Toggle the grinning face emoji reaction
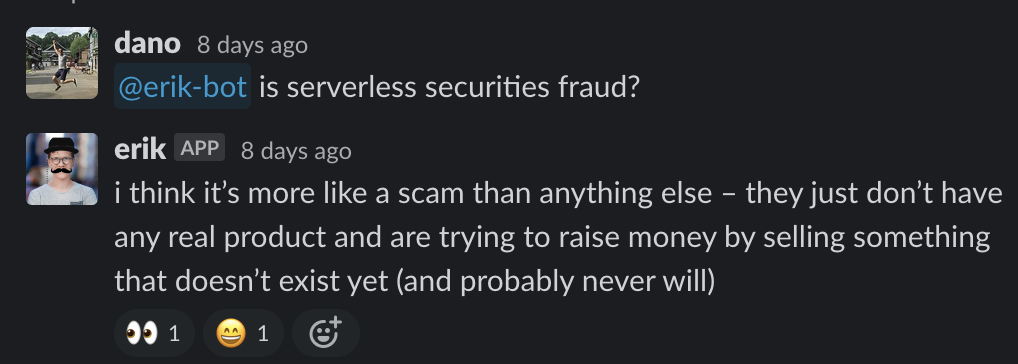Screen dimensions: 1018x364 click(243, 333)
